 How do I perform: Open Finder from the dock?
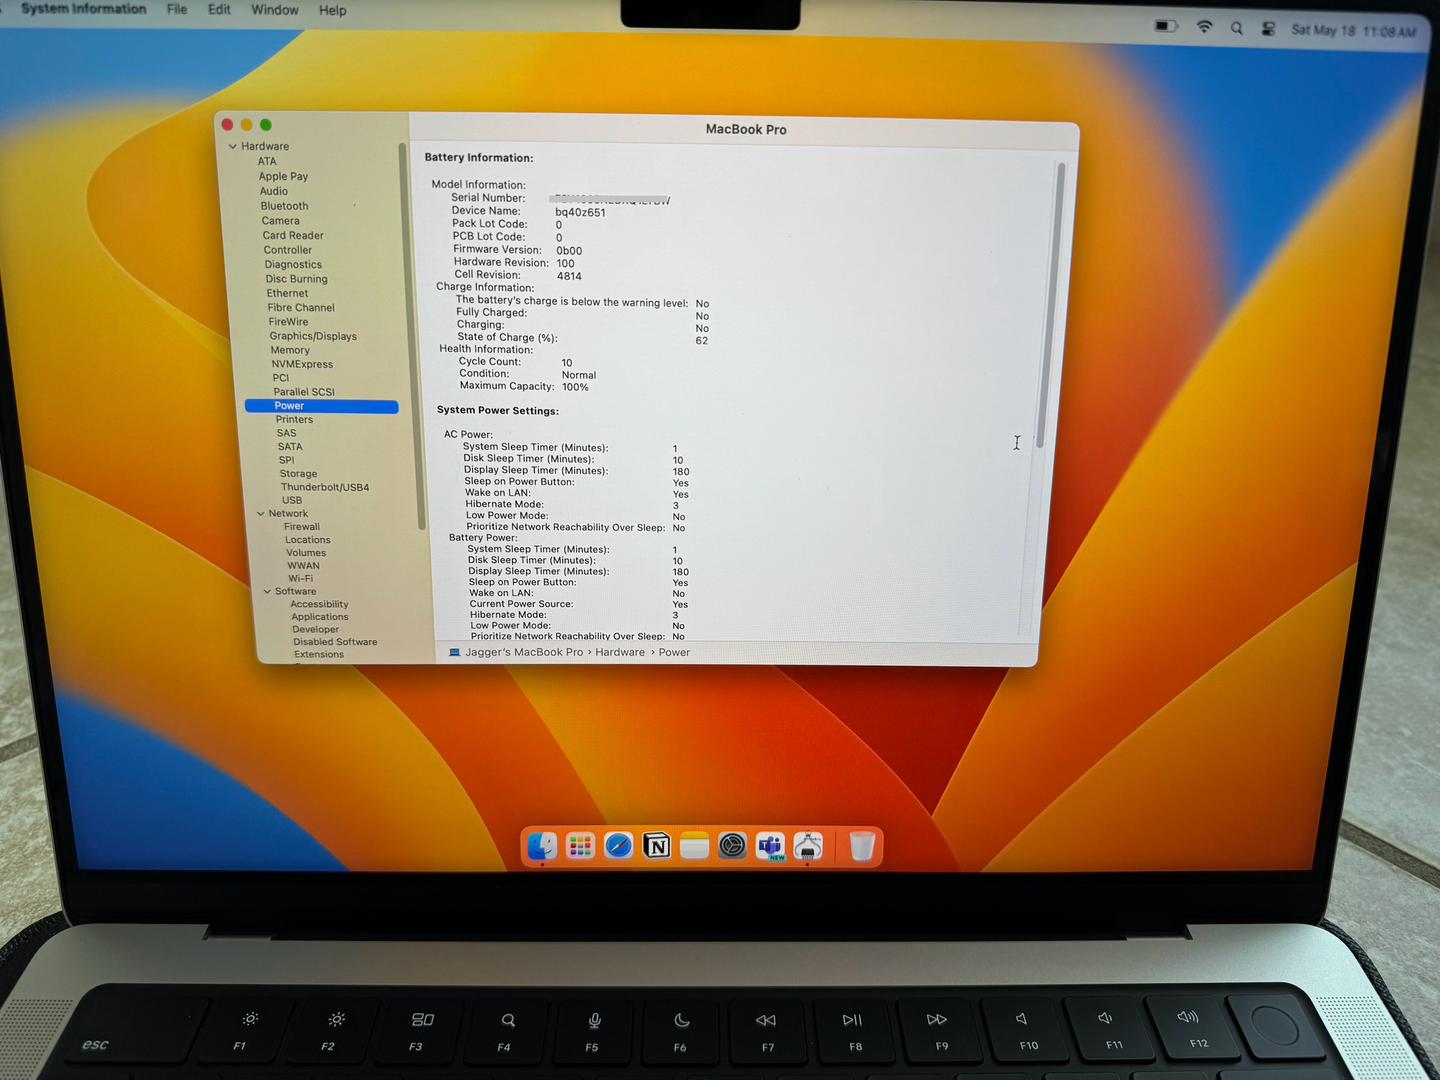[x=542, y=846]
